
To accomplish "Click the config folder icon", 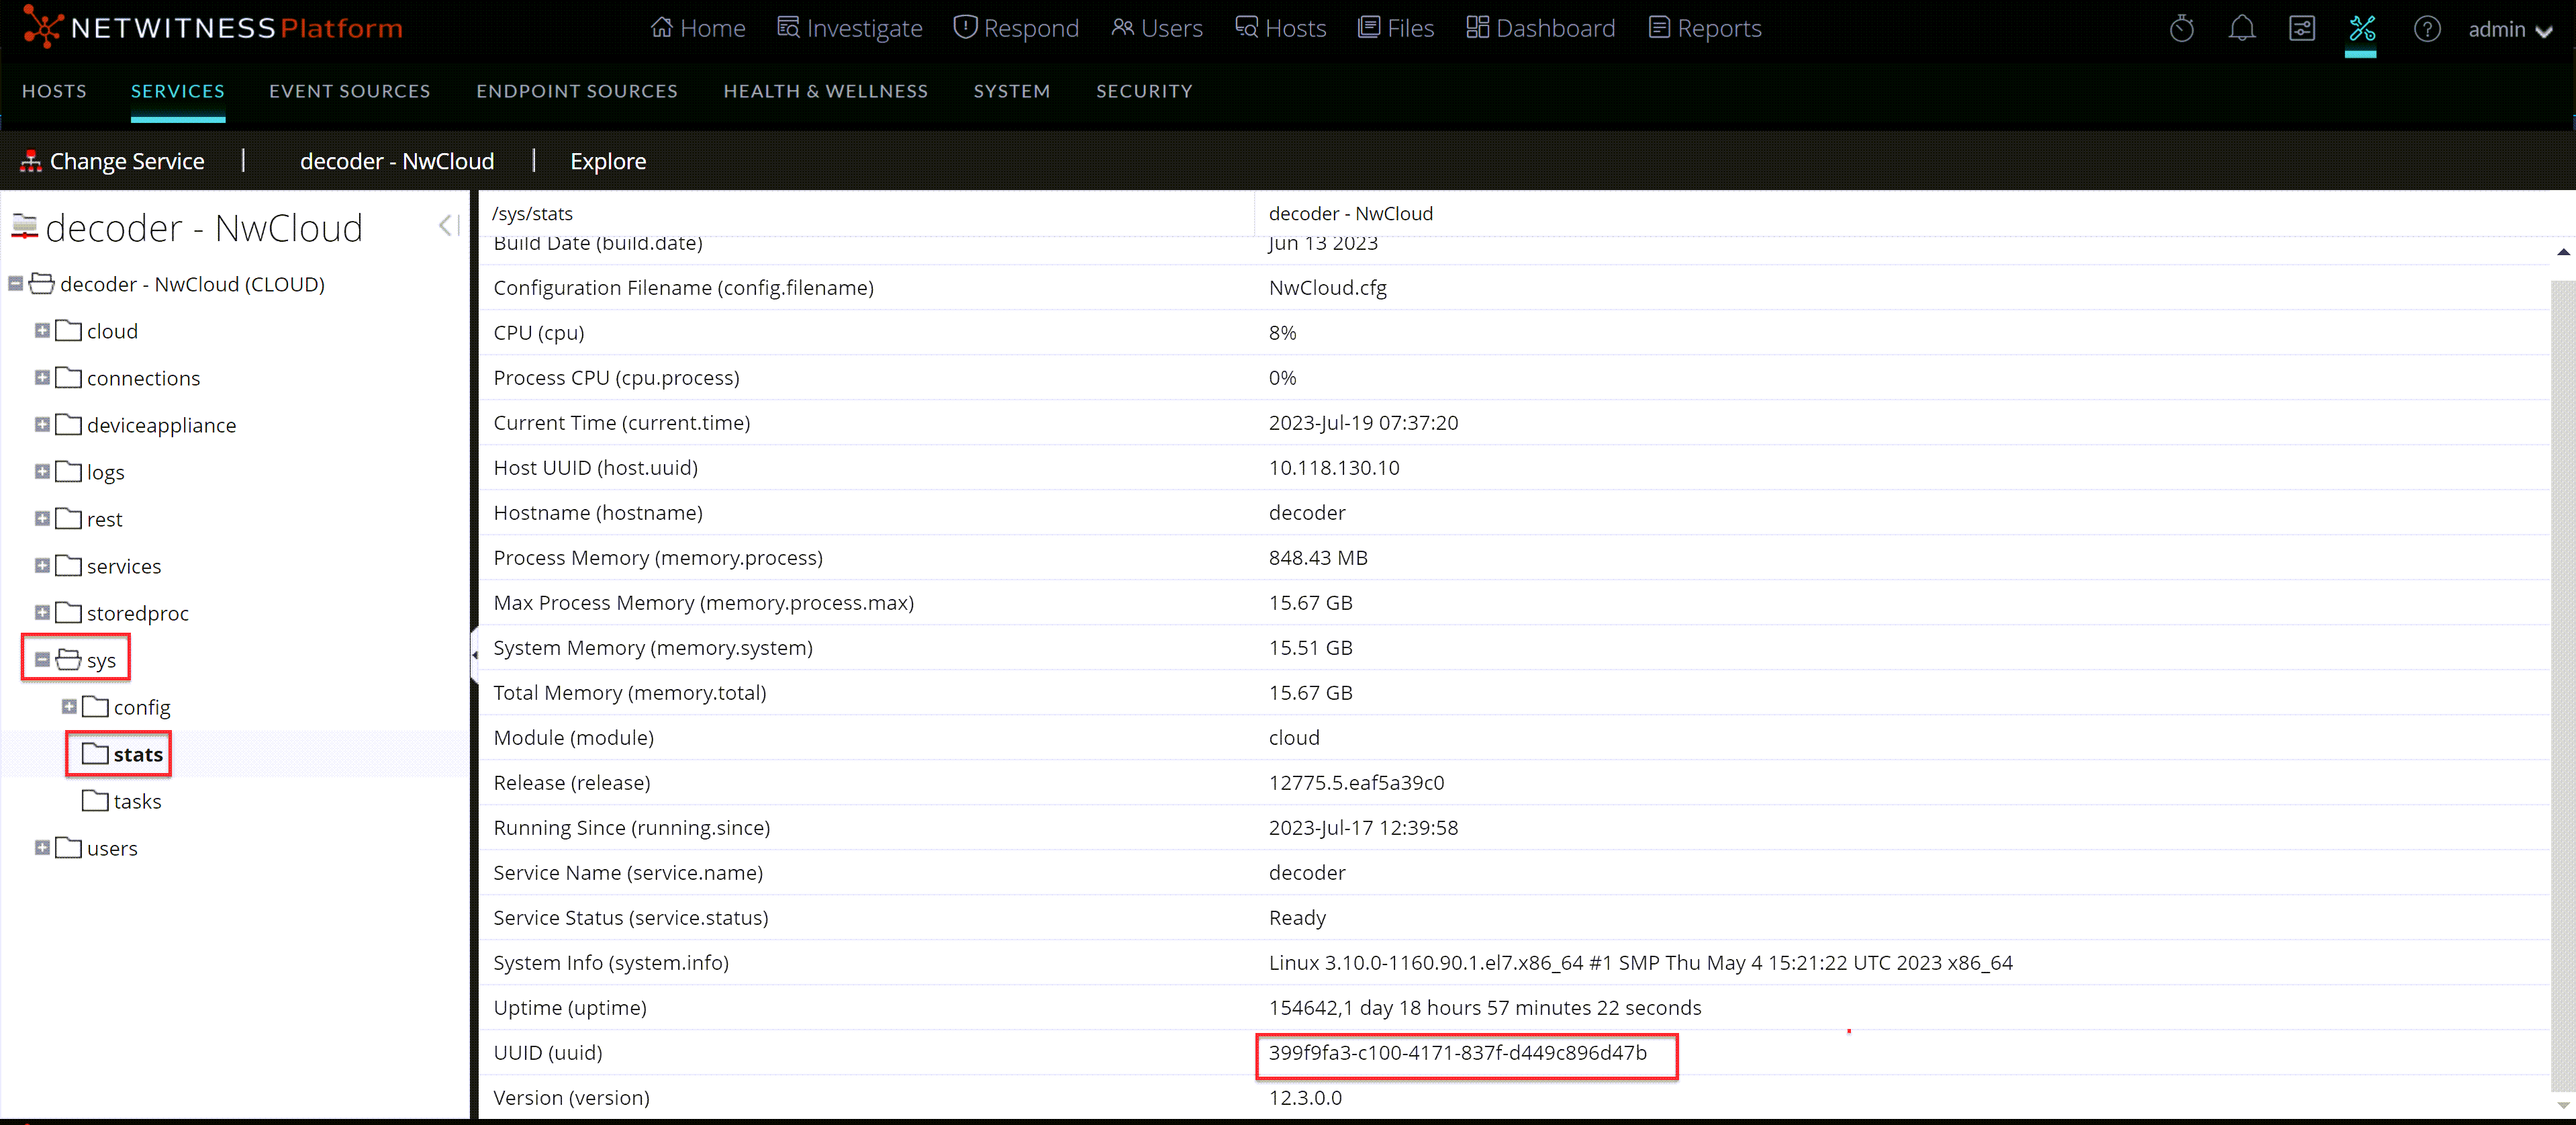I will (95, 707).
